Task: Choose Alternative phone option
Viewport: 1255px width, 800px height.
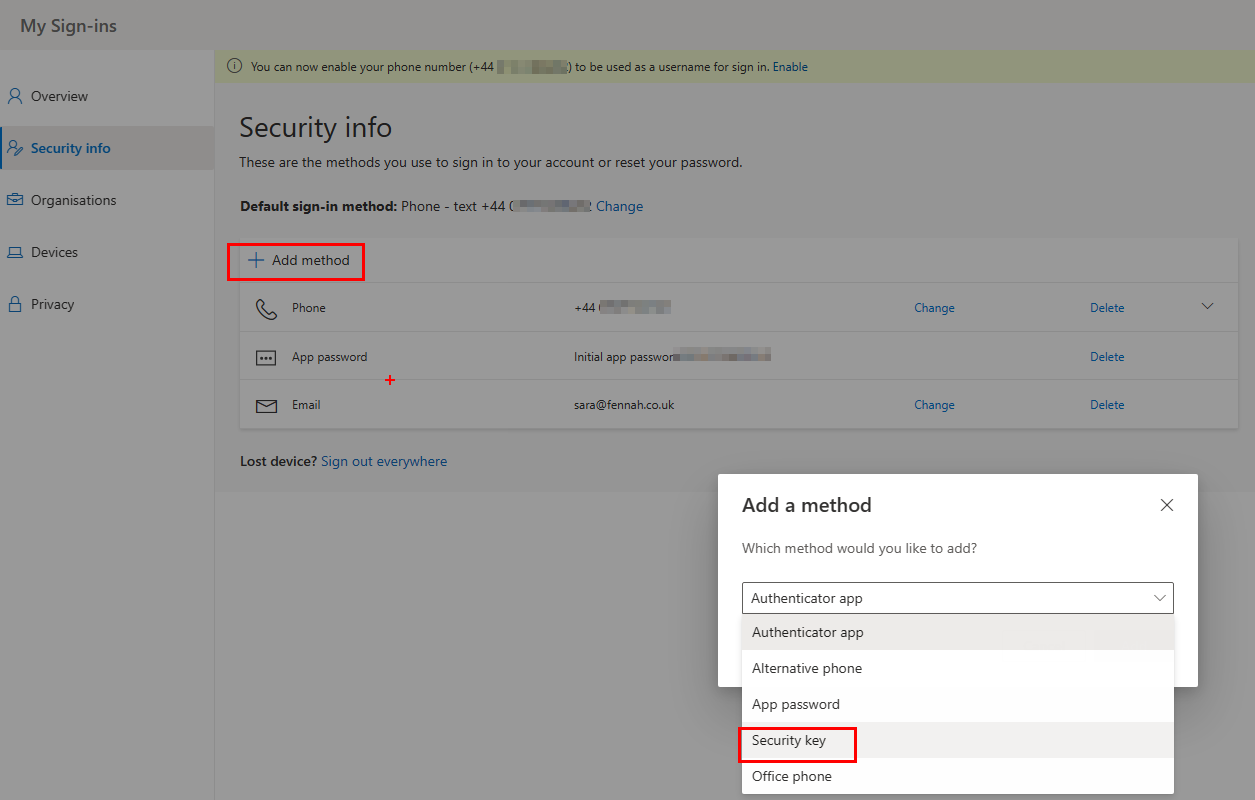Action: [807, 668]
